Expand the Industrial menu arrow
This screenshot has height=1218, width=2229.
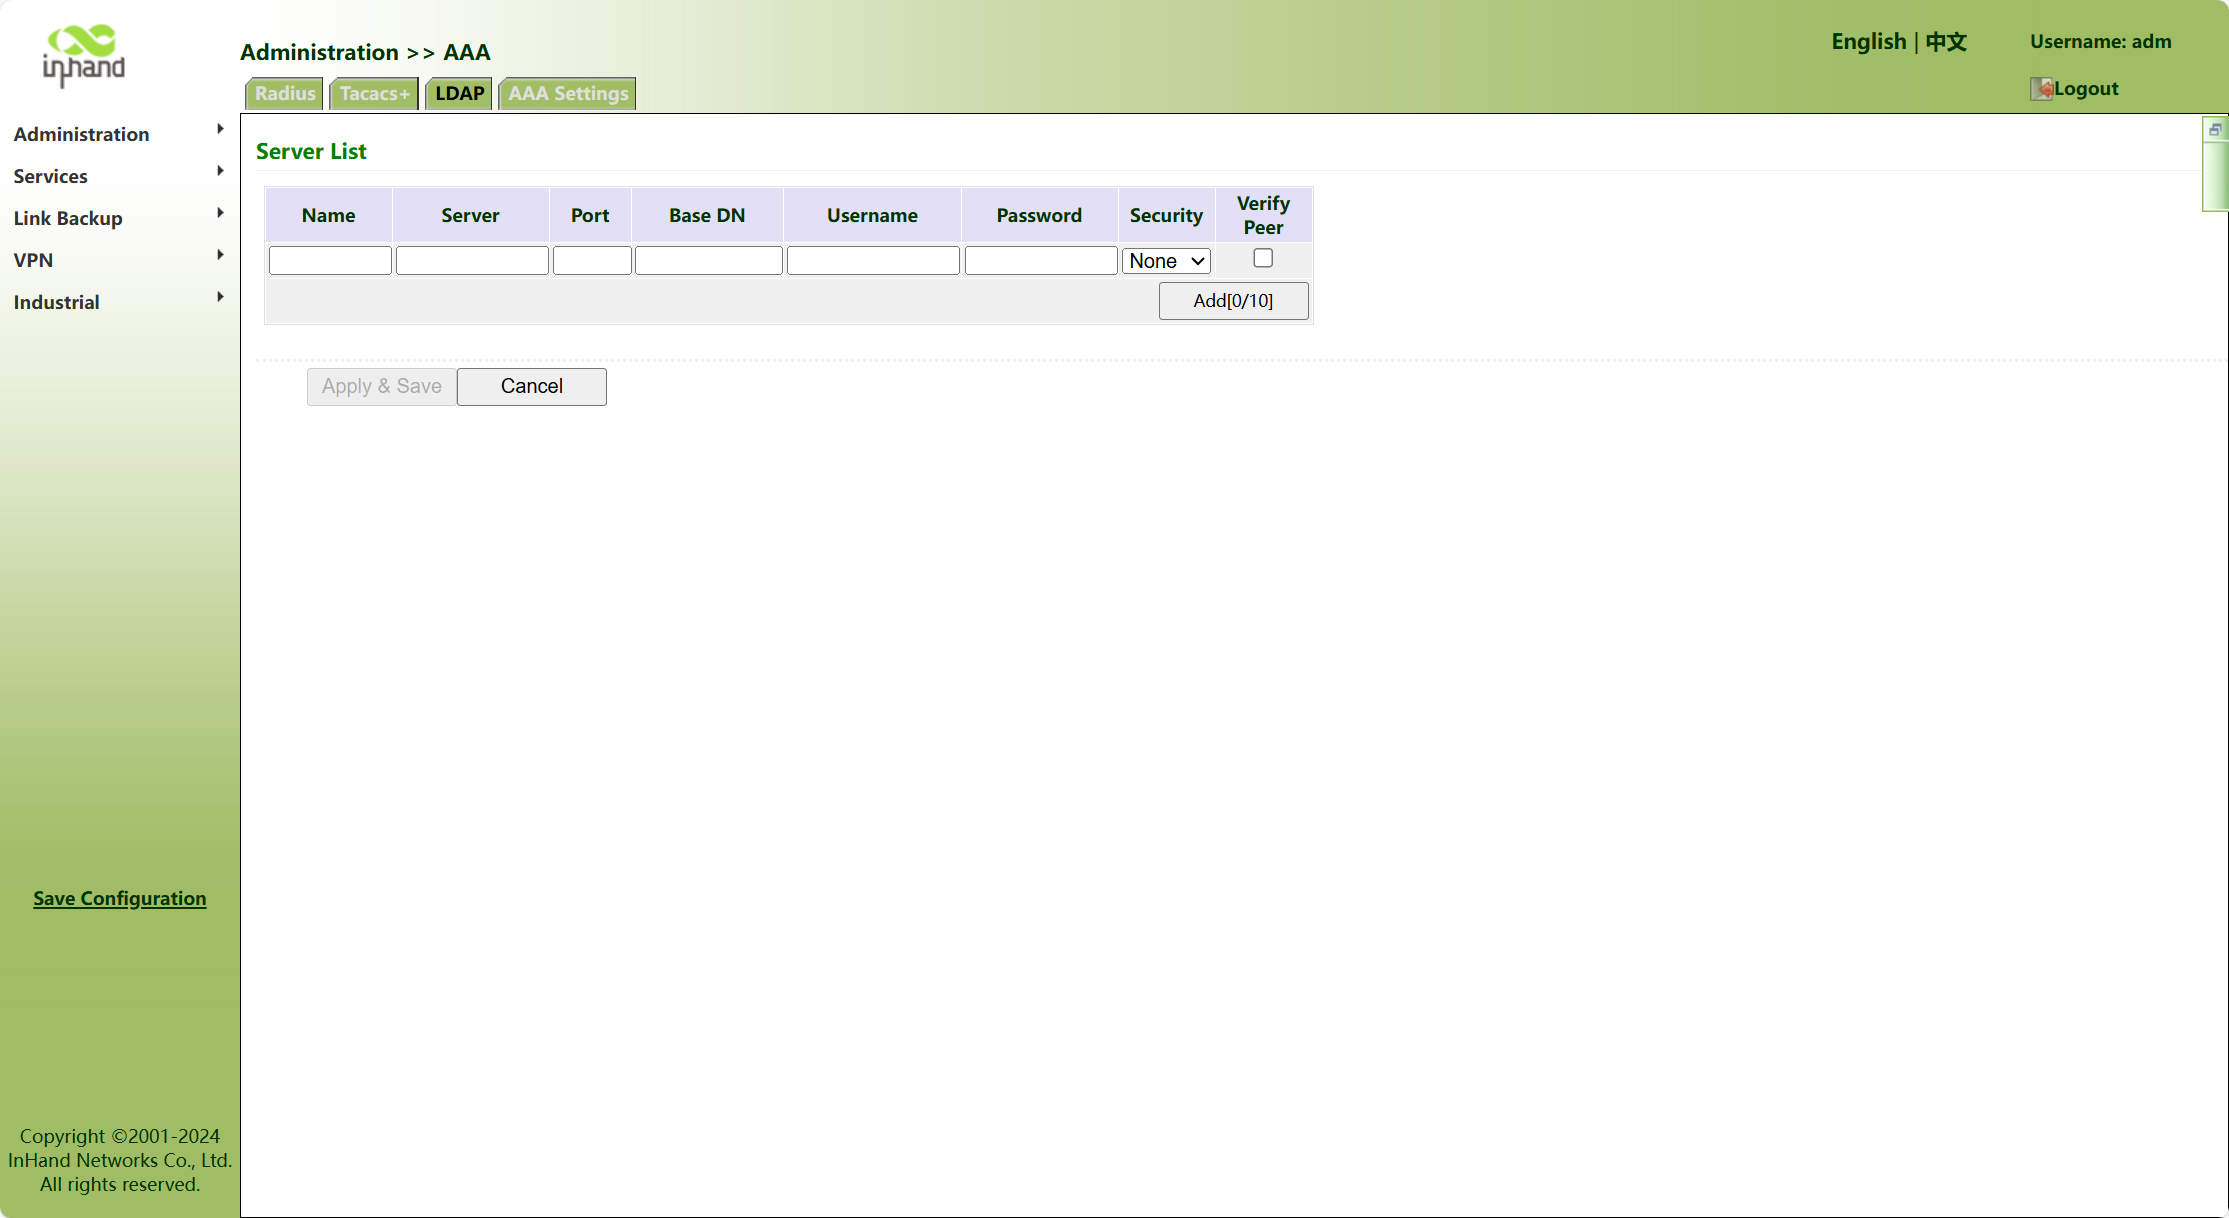pos(220,297)
